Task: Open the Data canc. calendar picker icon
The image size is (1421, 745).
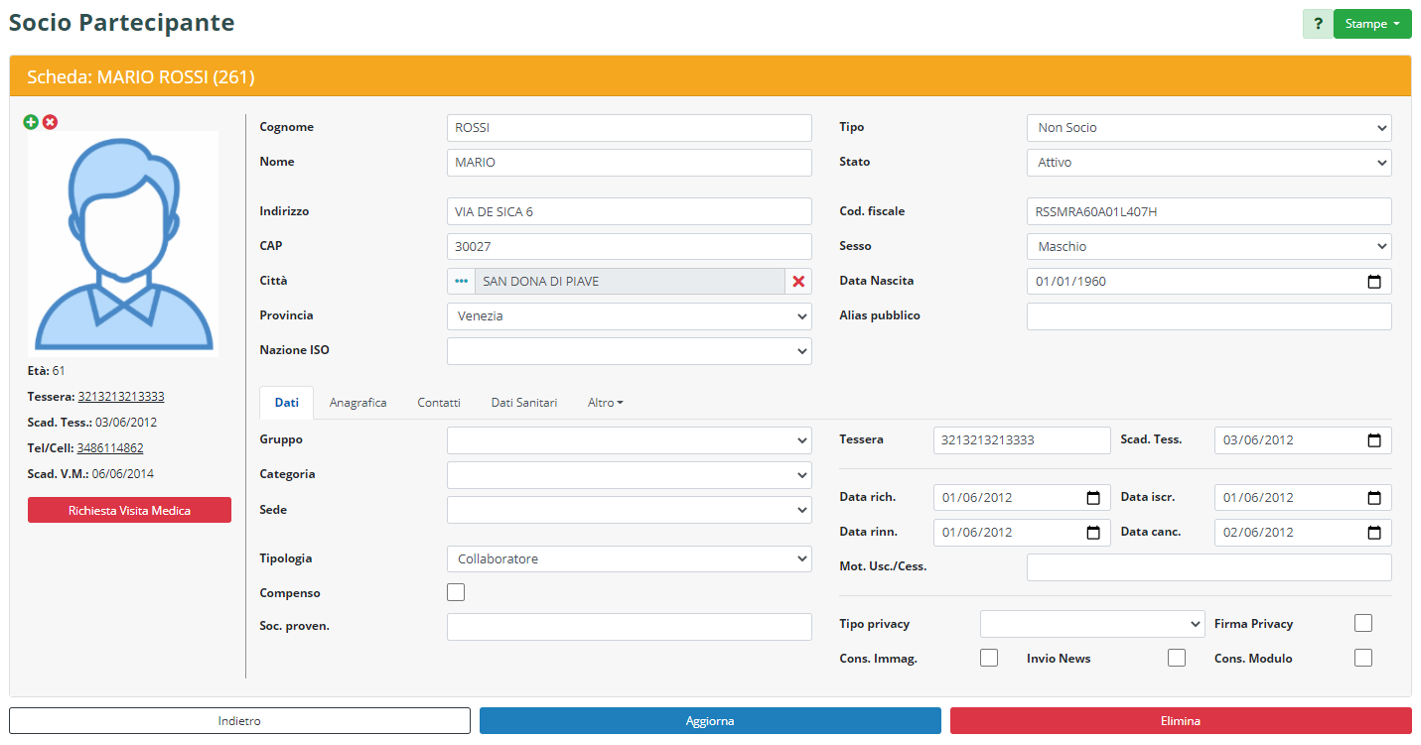Action: tap(1374, 533)
